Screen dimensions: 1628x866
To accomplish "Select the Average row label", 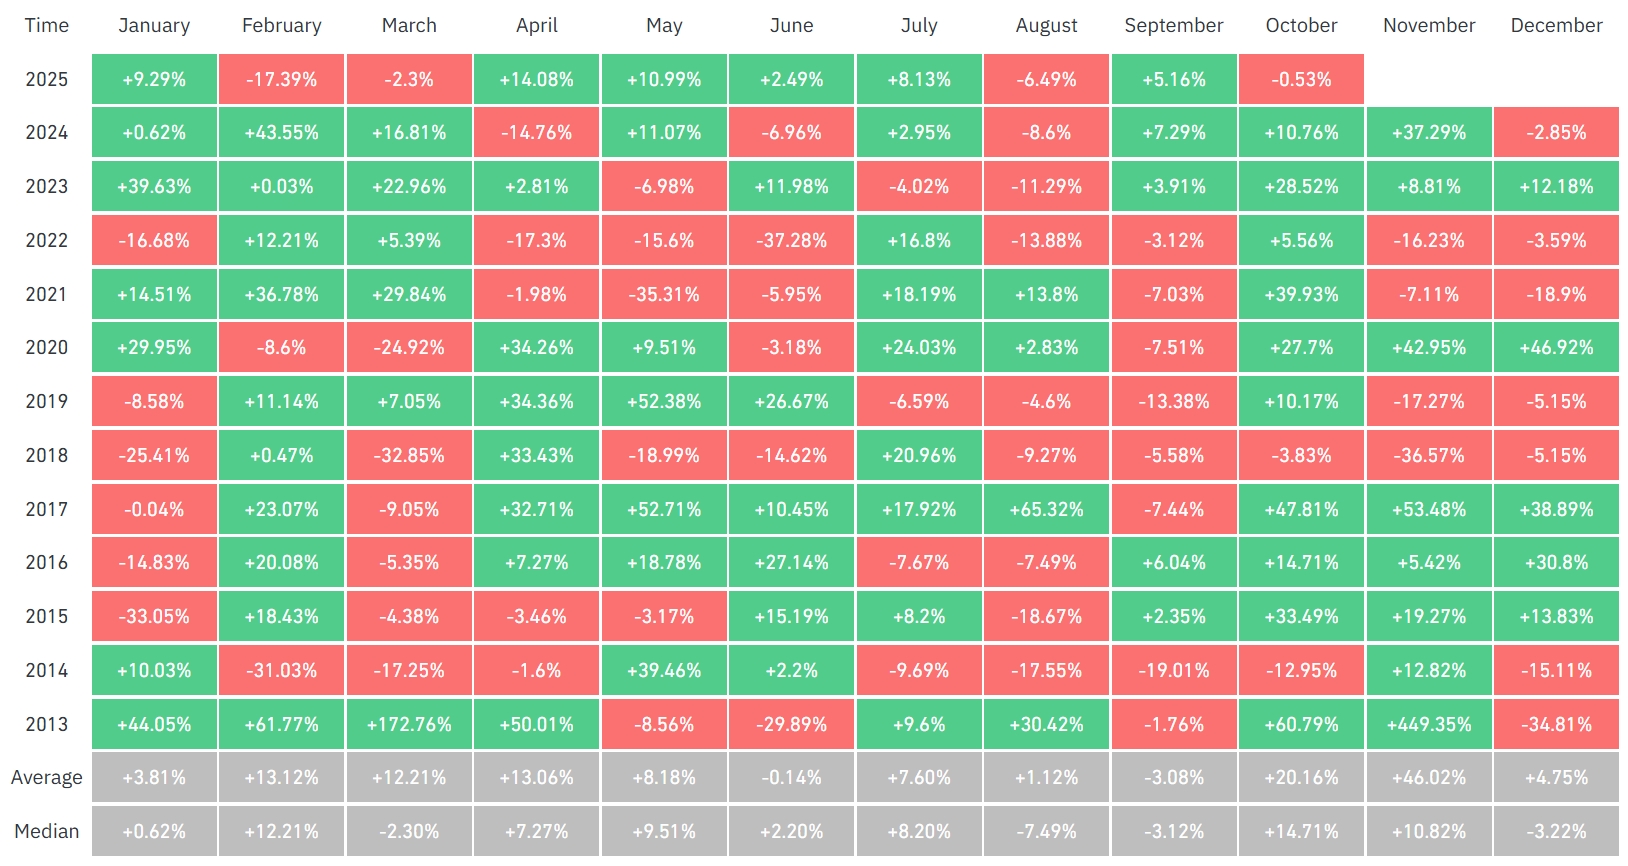I will click(x=47, y=777).
